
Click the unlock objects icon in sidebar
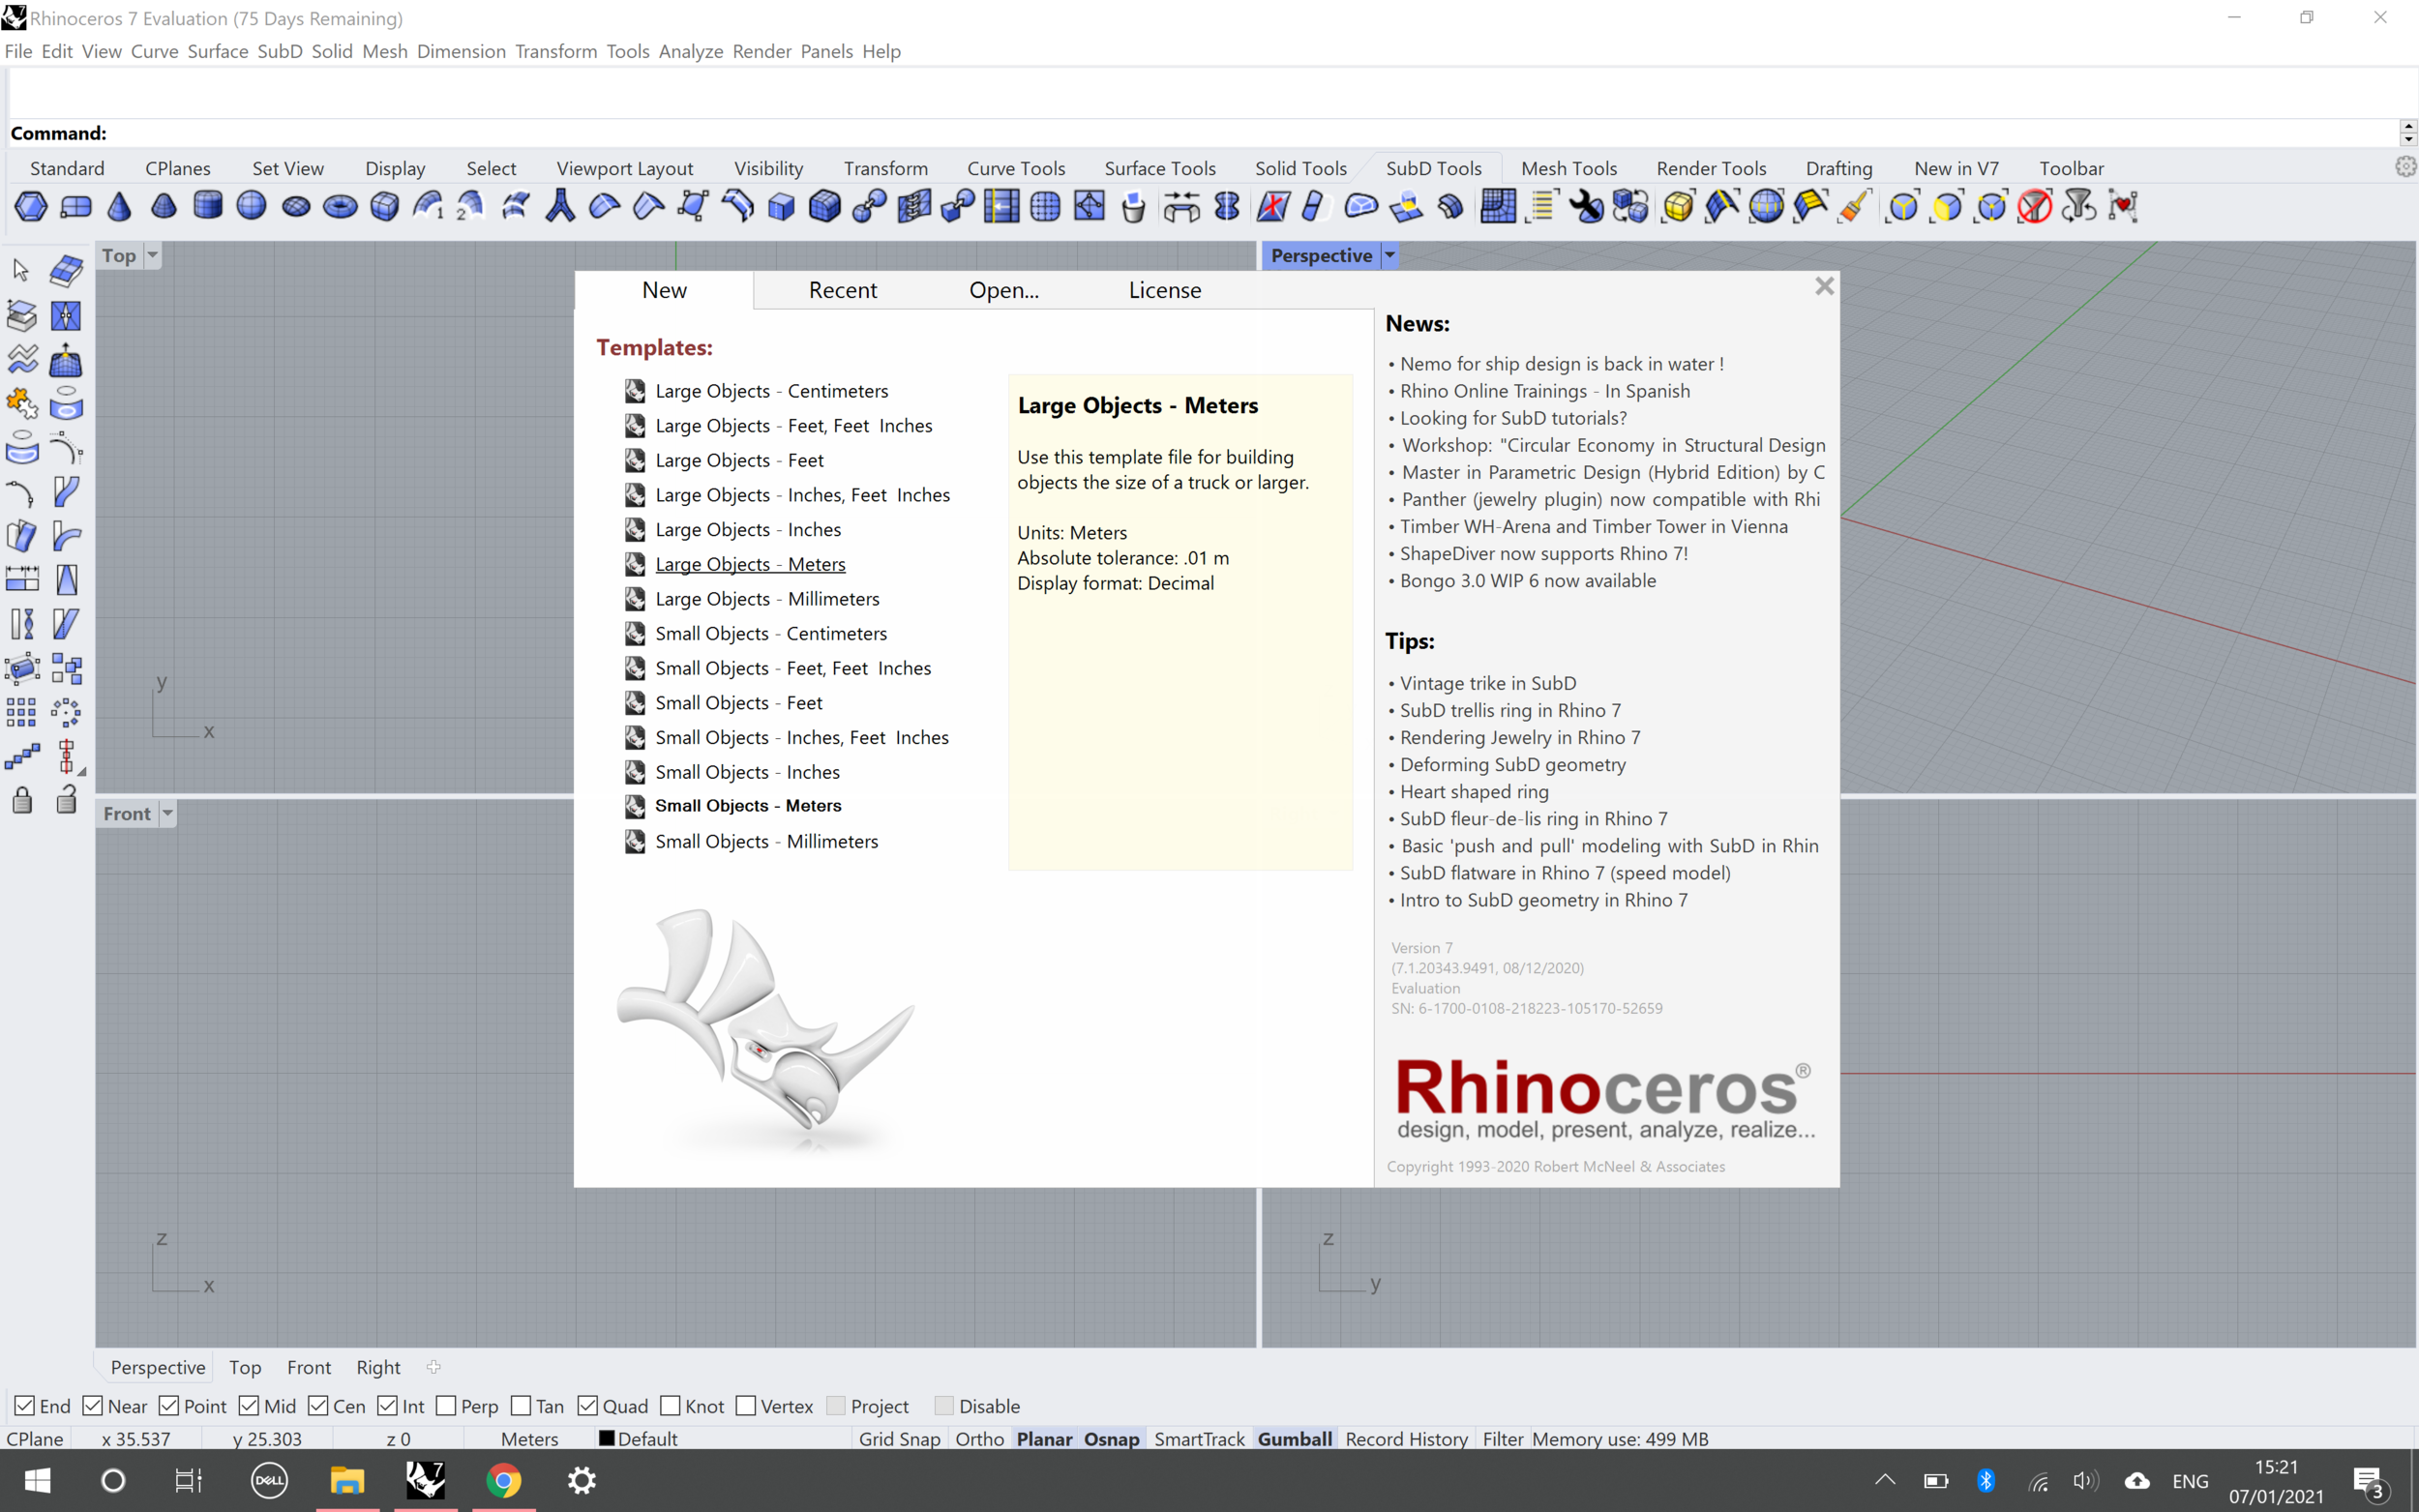[x=66, y=800]
